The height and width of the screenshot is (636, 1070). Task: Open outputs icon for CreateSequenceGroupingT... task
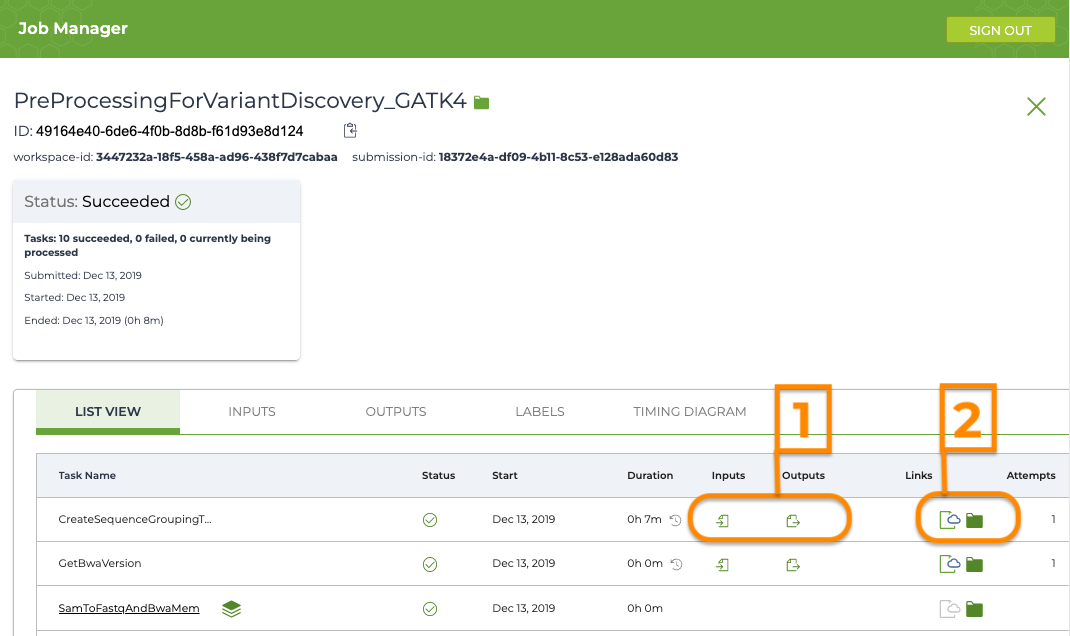click(x=792, y=521)
